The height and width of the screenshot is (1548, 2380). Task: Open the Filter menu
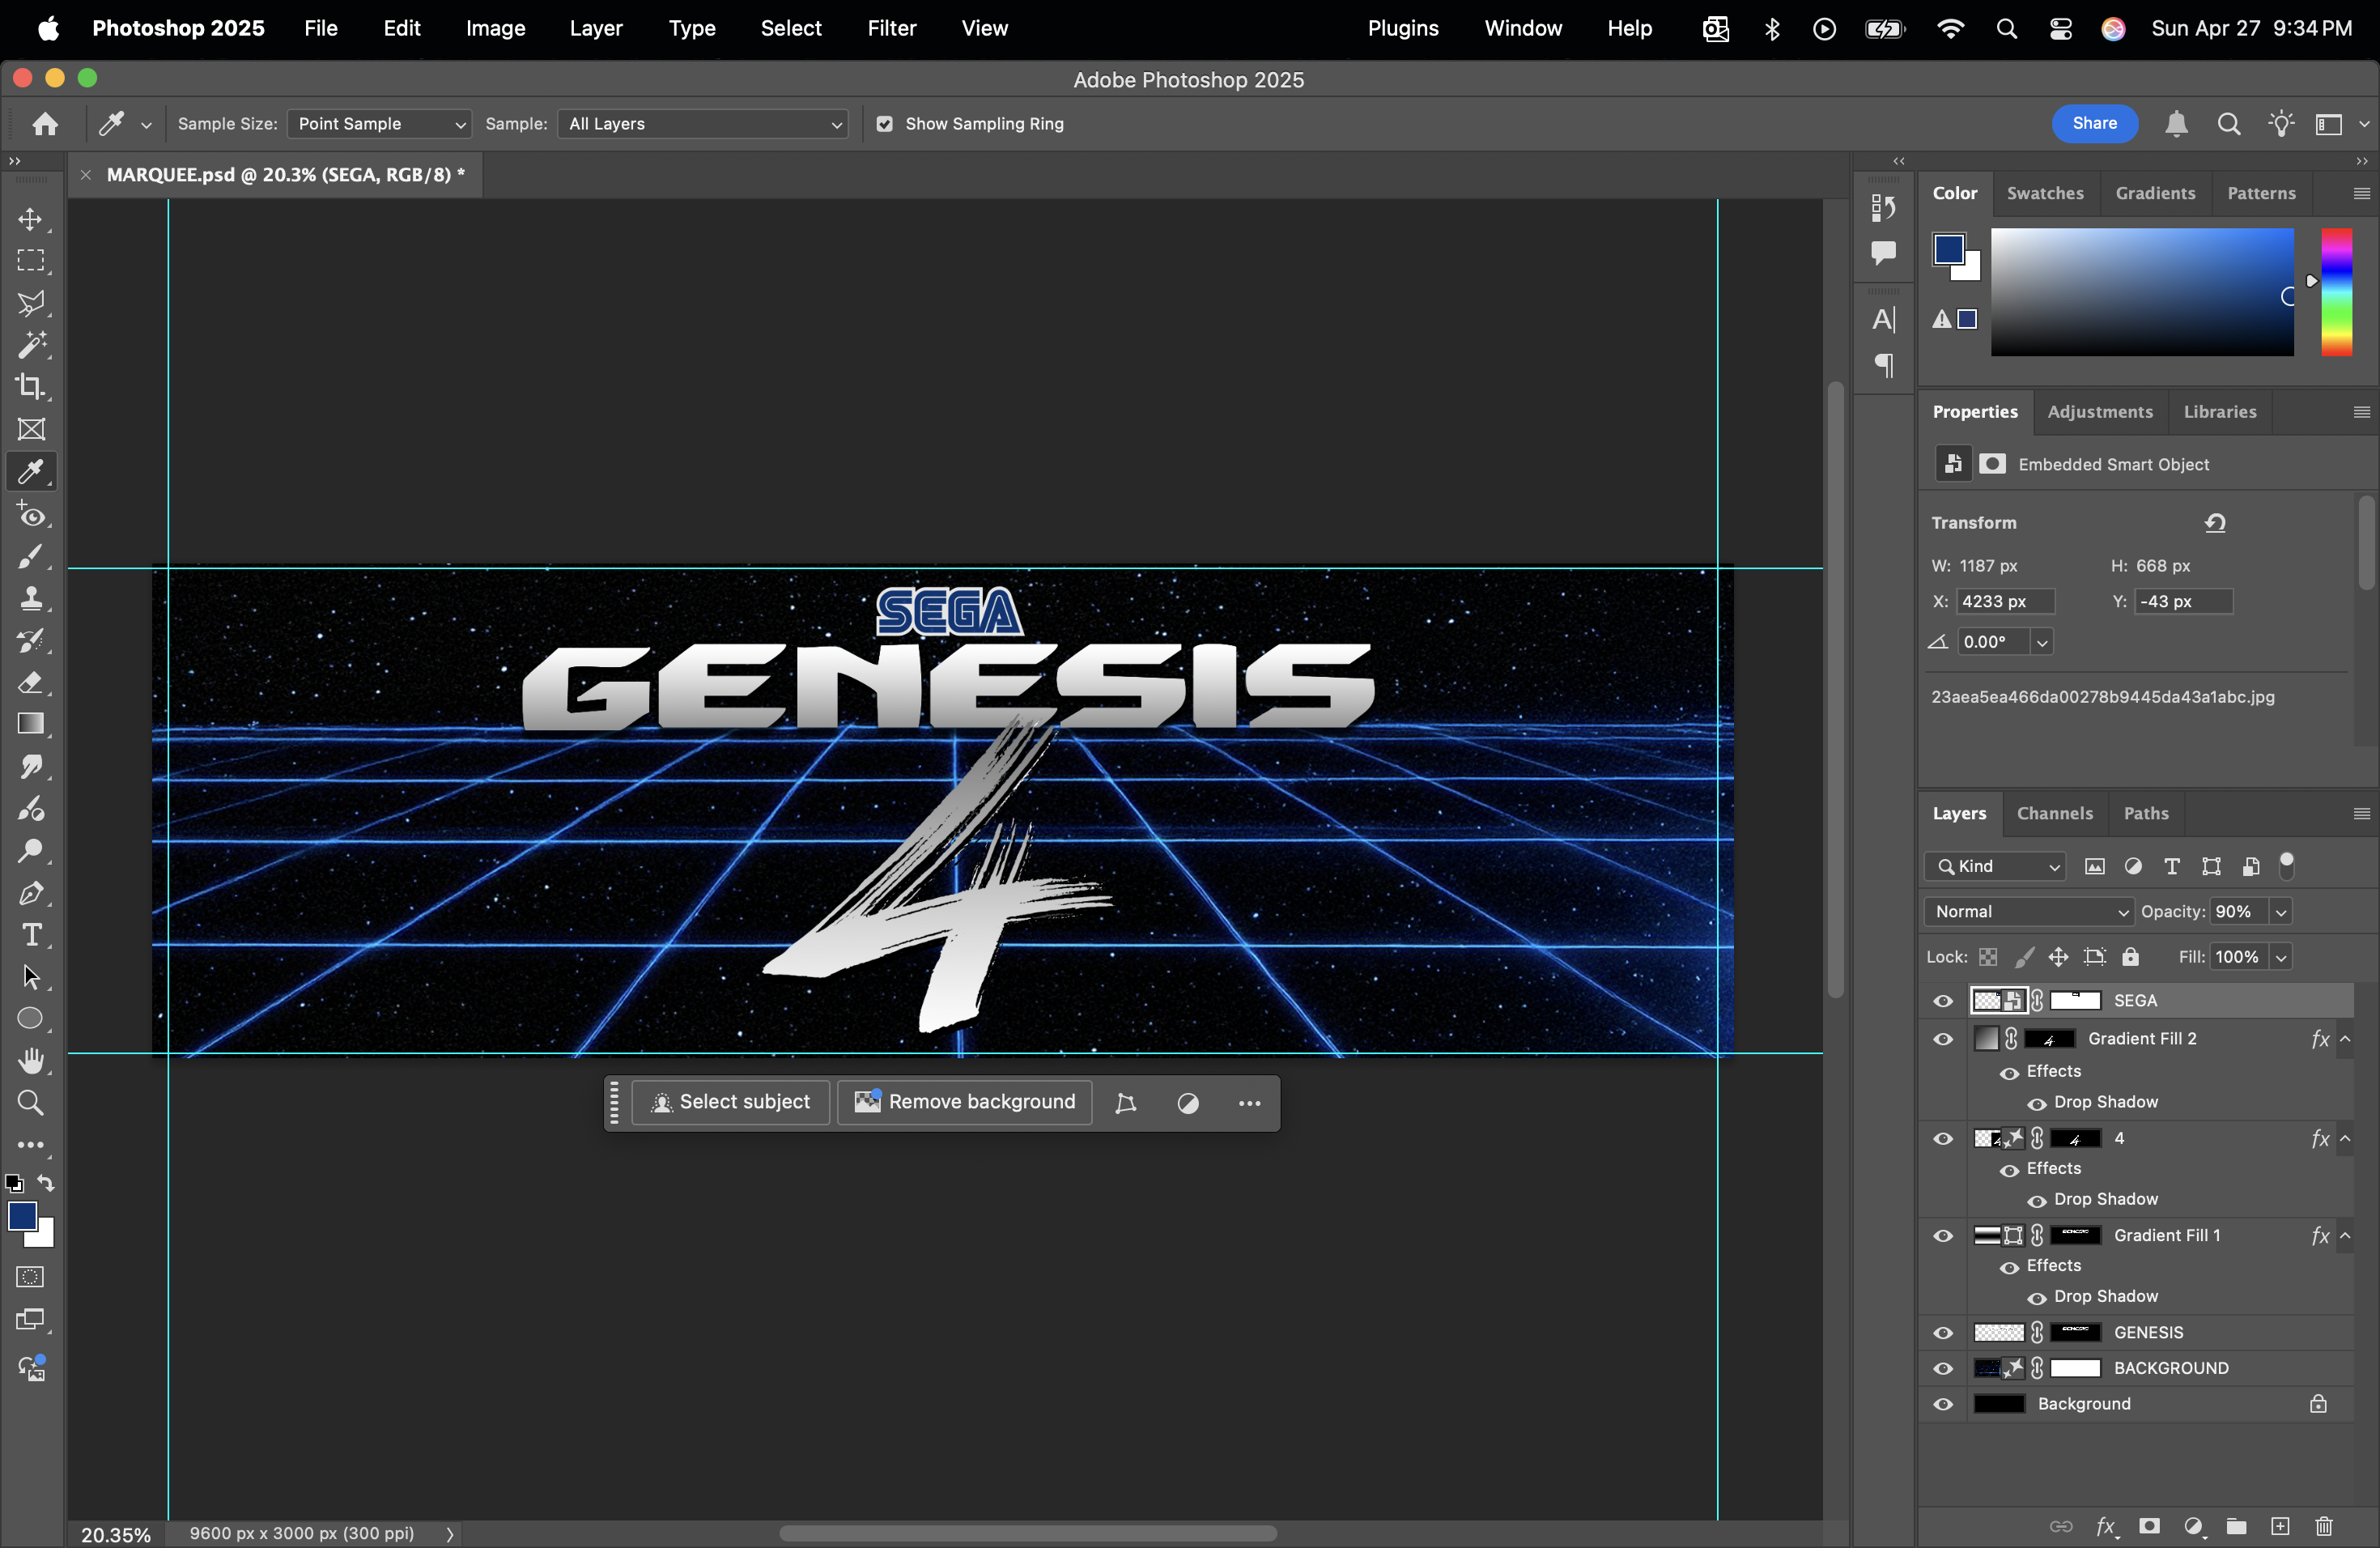click(891, 28)
